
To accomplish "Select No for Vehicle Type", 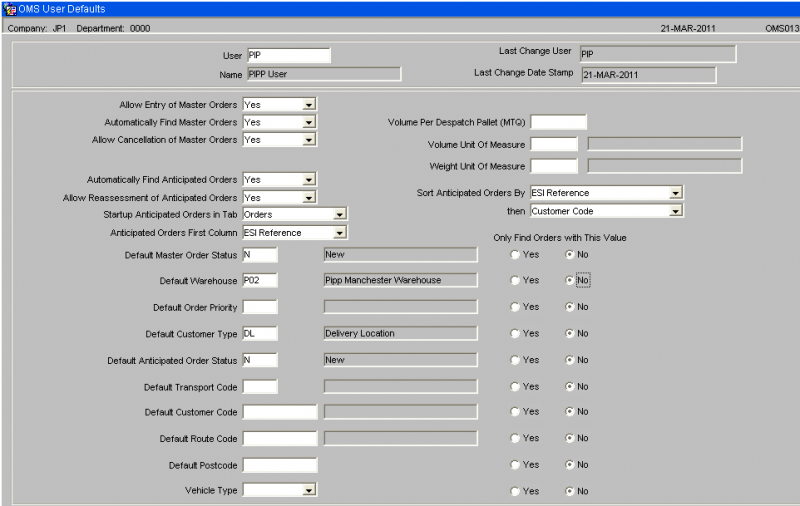I will (569, 491).
